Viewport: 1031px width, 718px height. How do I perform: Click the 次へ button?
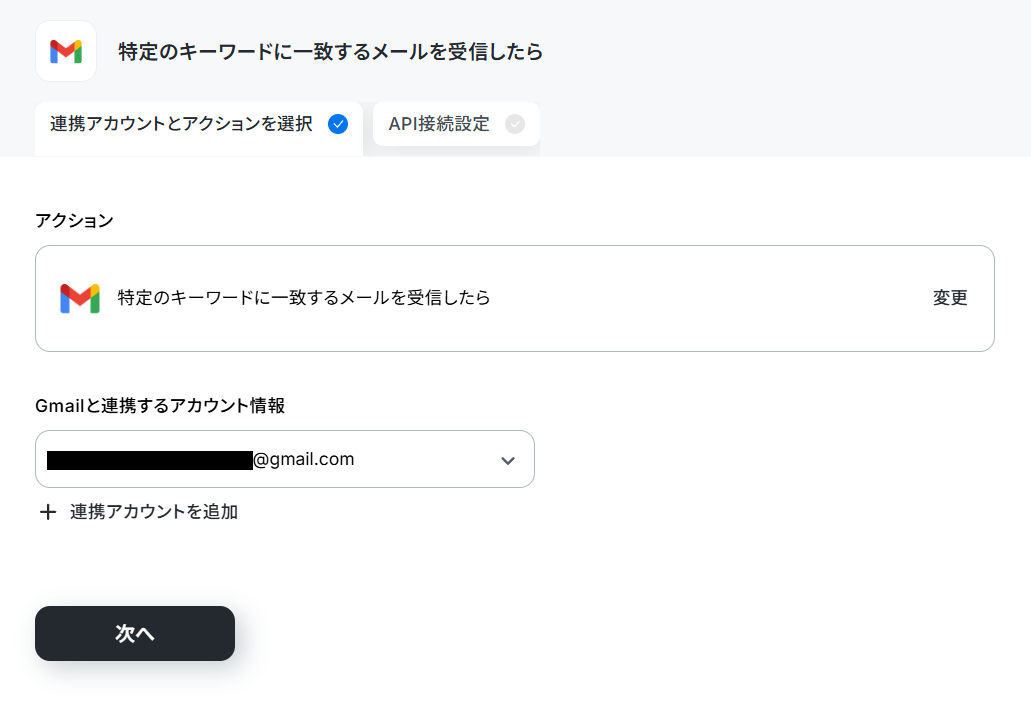(135, 633)
